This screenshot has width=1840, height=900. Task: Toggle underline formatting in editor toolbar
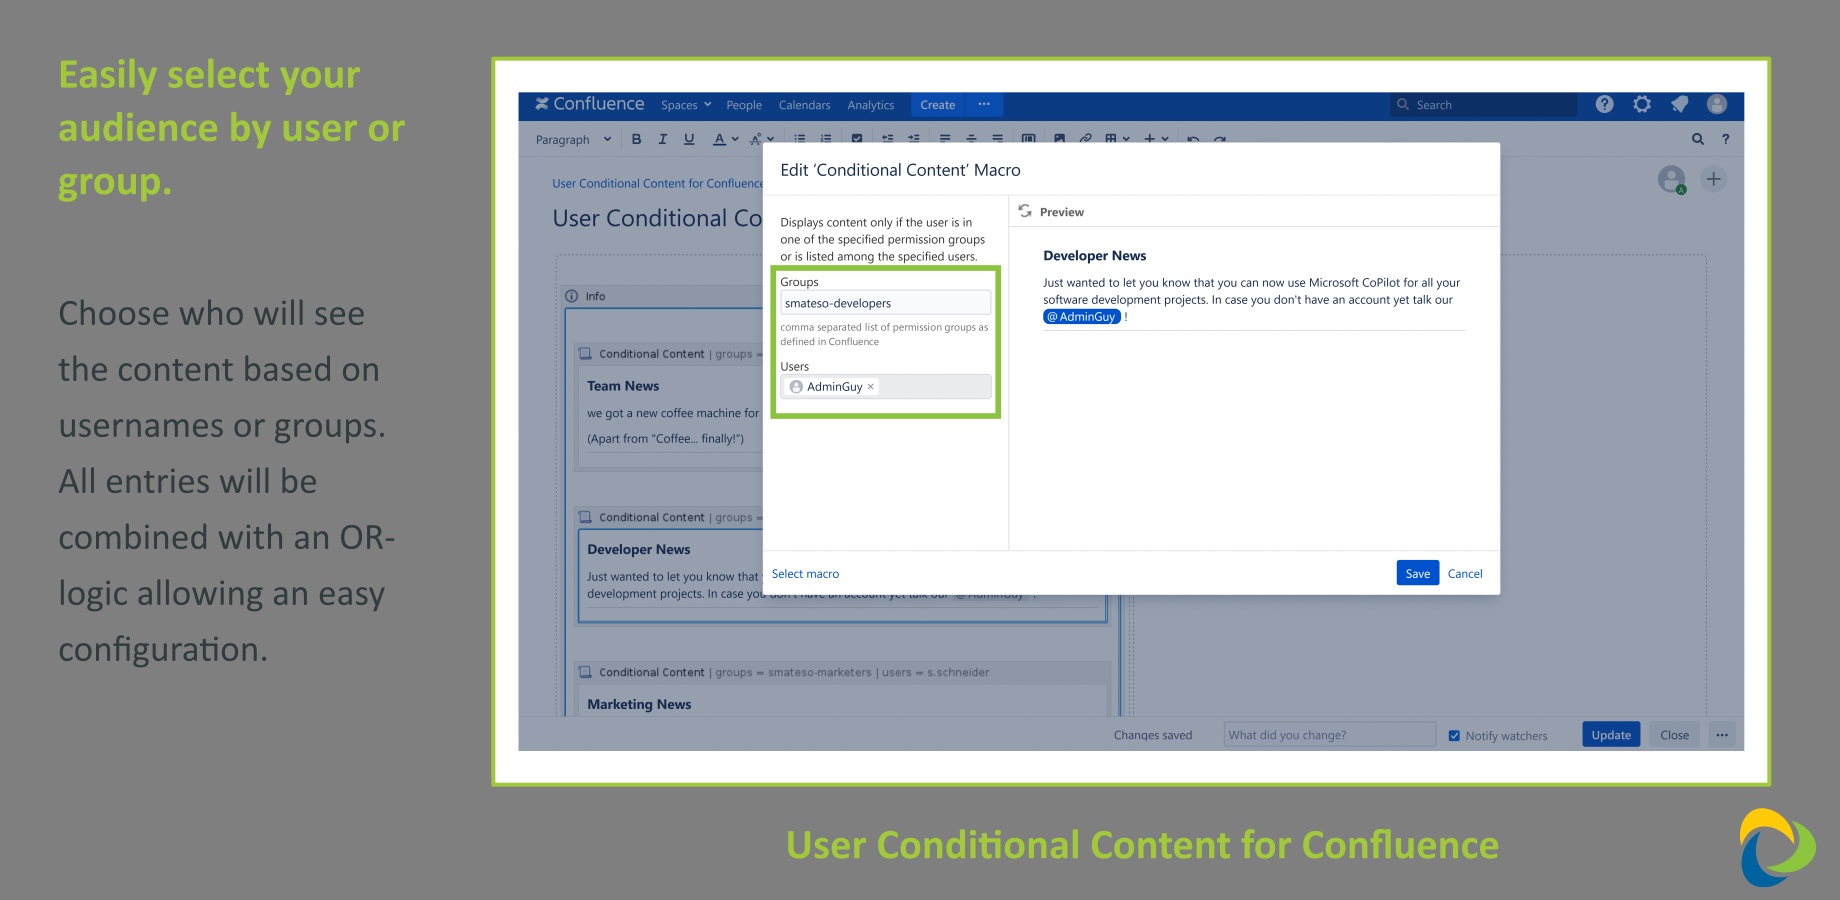click(x=689, y=139)
